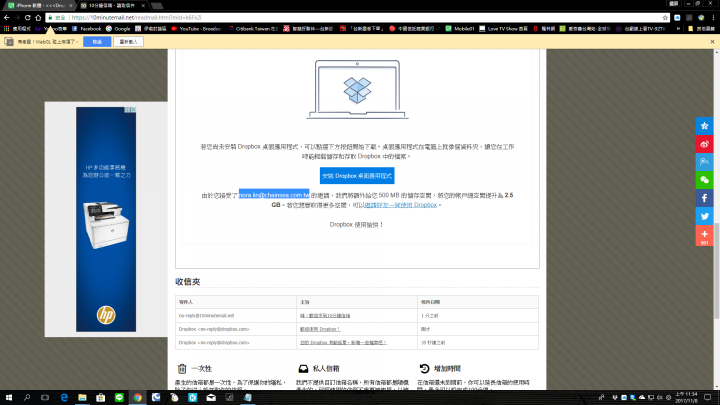Viewport: 720px width, 405px height.
Task: Open the Windows Action Center
Action: [708, 398]
